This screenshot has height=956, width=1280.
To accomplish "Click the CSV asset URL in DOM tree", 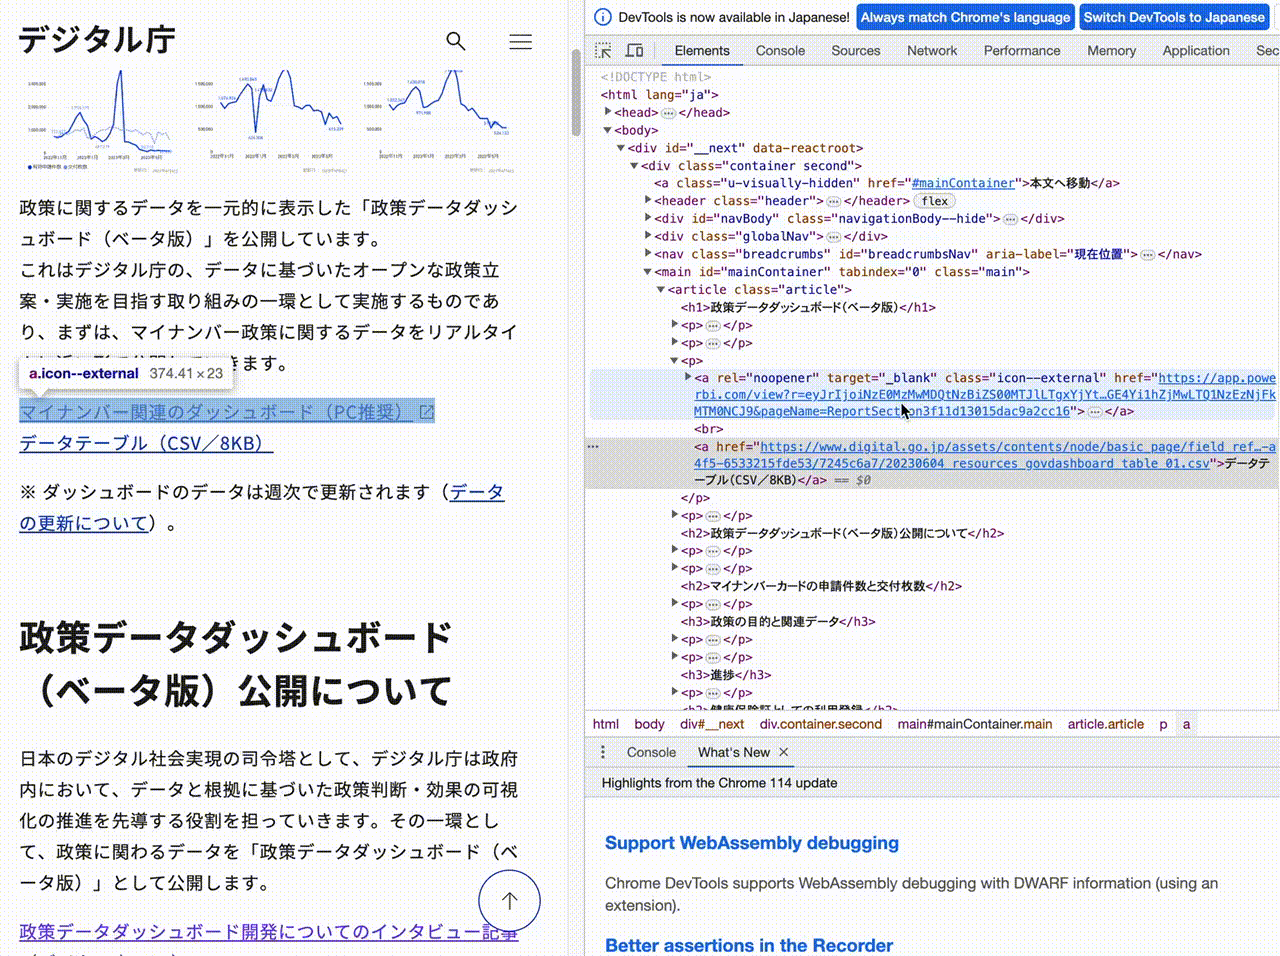I will 985,455.
